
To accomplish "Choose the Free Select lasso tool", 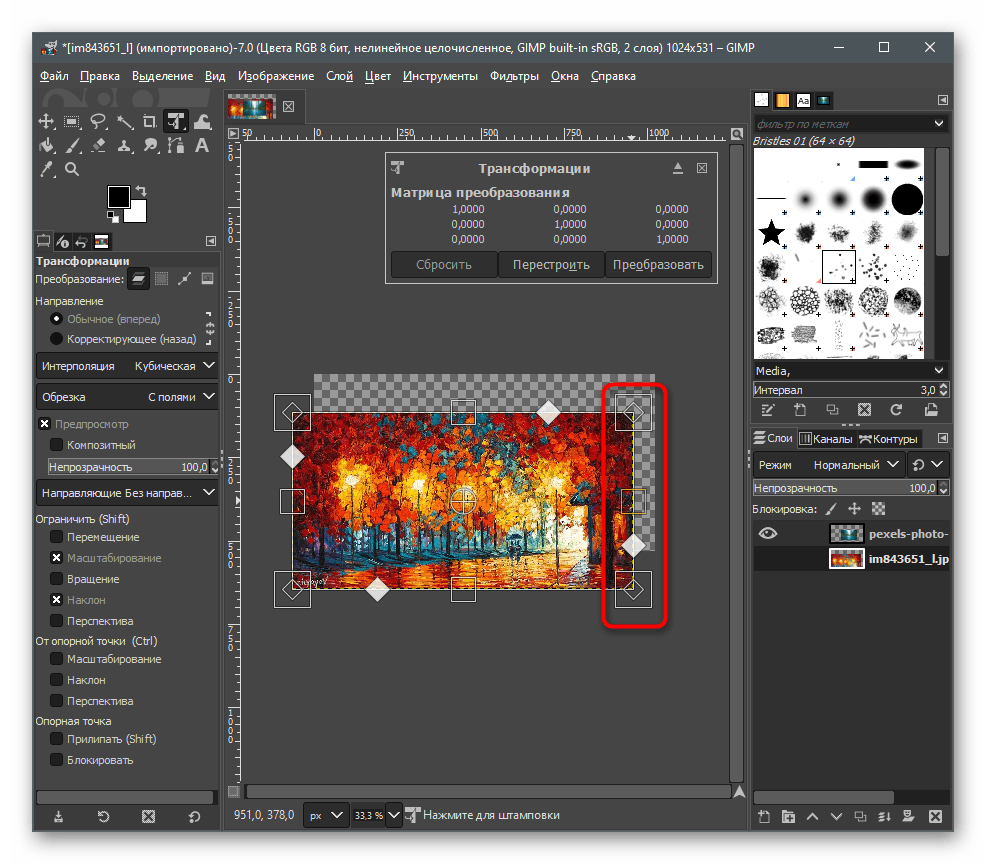I will coord(98,122).
